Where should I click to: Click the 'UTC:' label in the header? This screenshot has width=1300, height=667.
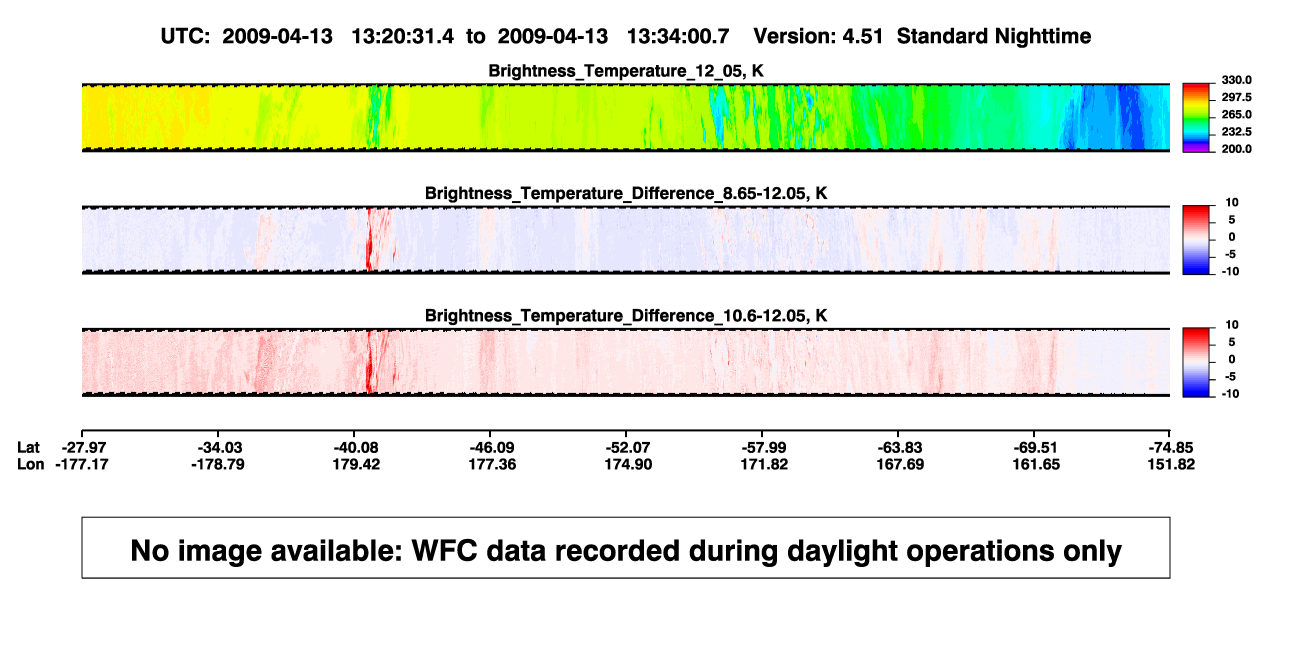[185, 36]
